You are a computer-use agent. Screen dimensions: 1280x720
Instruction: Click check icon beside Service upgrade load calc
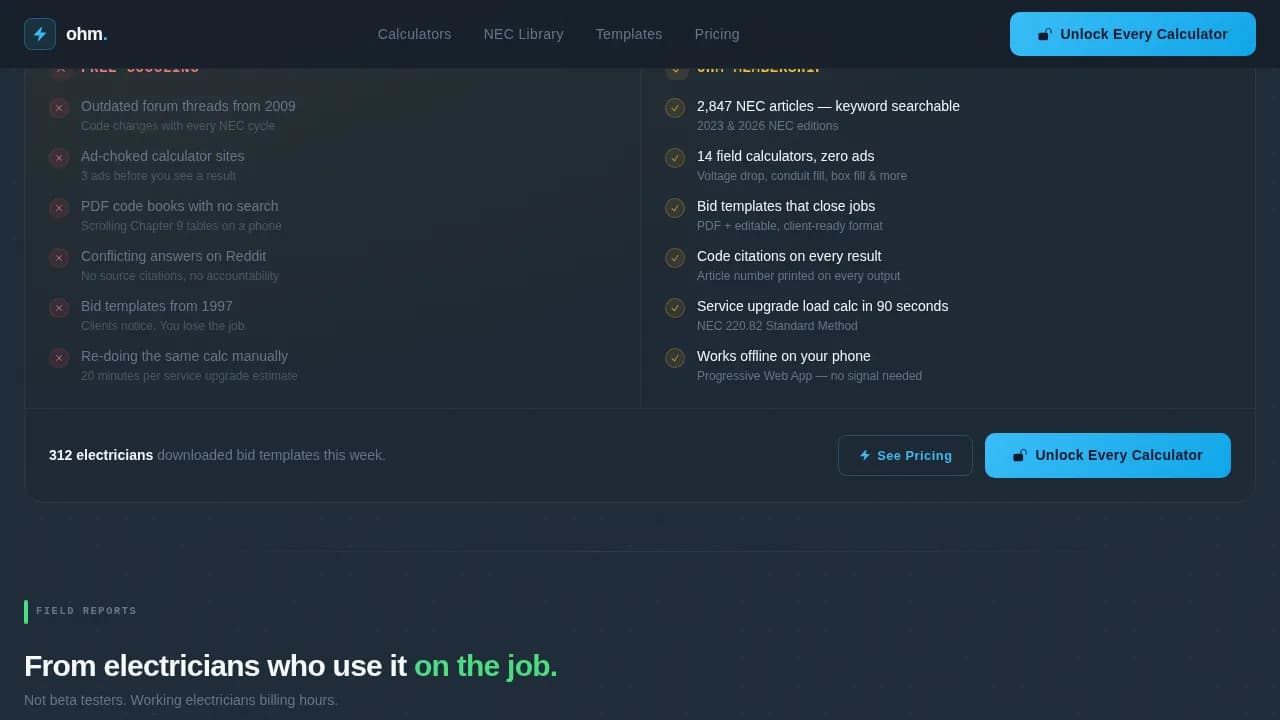675,308
